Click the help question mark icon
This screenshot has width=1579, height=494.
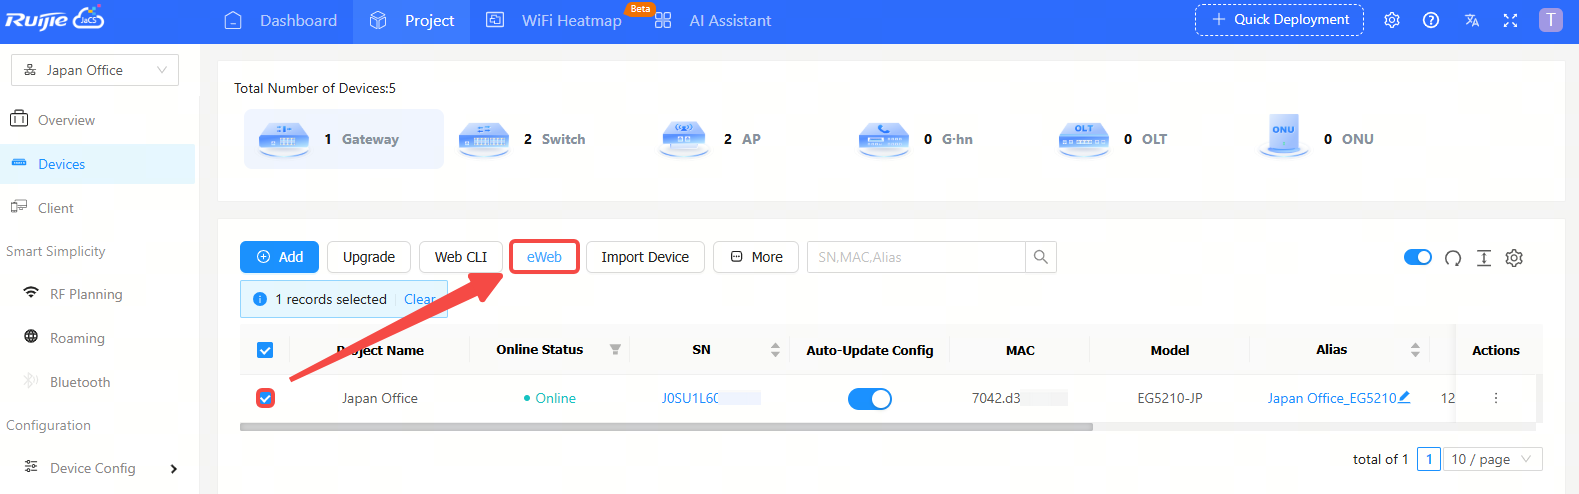(x=1431, y=20)
